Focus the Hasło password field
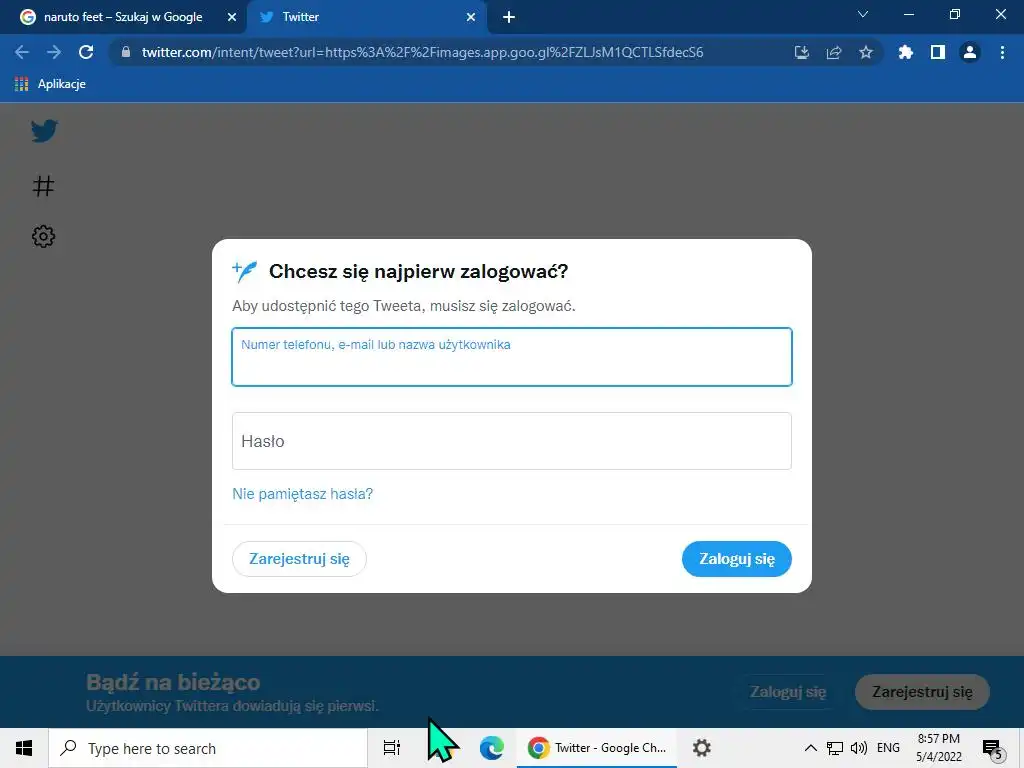Viewport: 1024px width, 768px height. [x=512, y=441]
